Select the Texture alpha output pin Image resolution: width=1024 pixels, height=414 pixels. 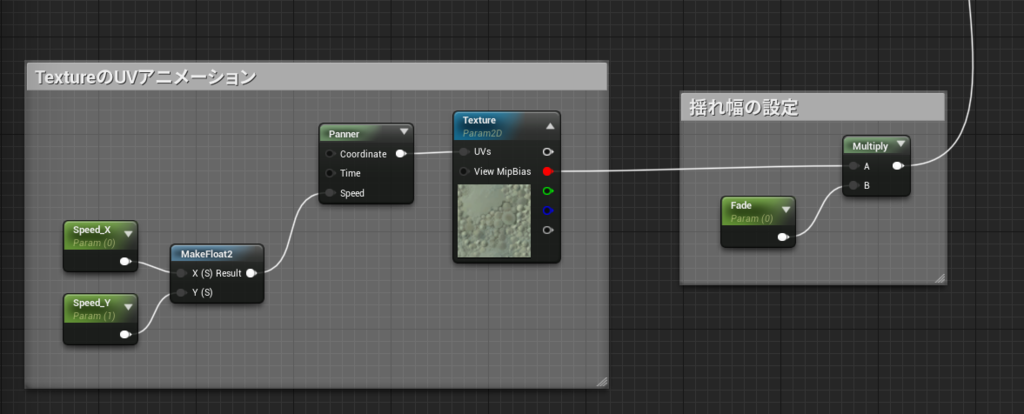tap(548, 230)
